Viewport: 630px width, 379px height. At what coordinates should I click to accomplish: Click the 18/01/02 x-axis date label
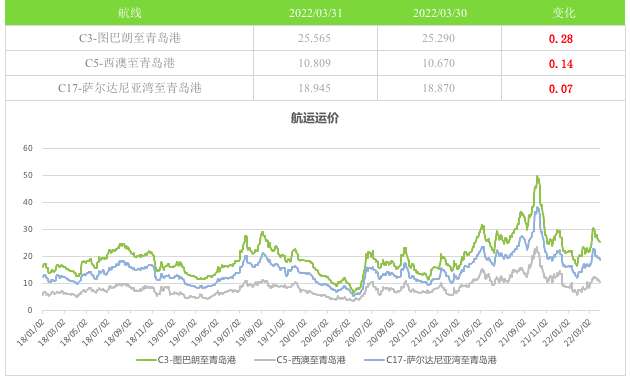point(31,333)
